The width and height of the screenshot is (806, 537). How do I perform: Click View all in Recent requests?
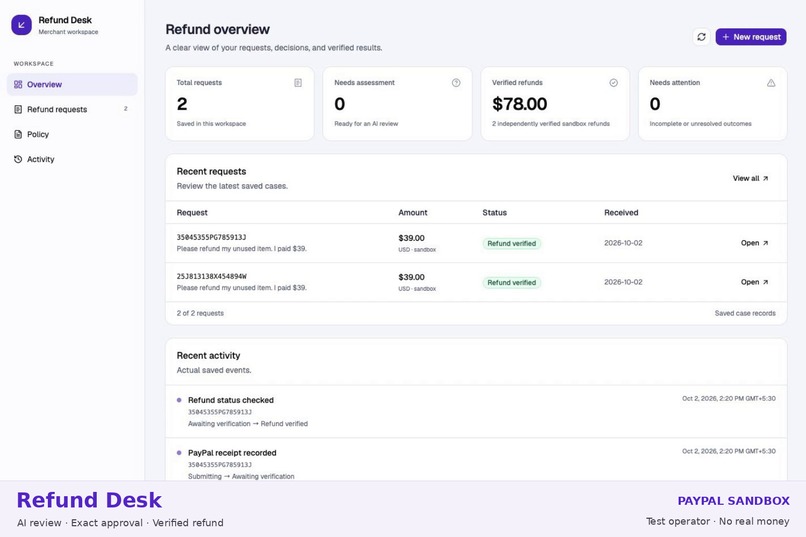click(750, 178)
